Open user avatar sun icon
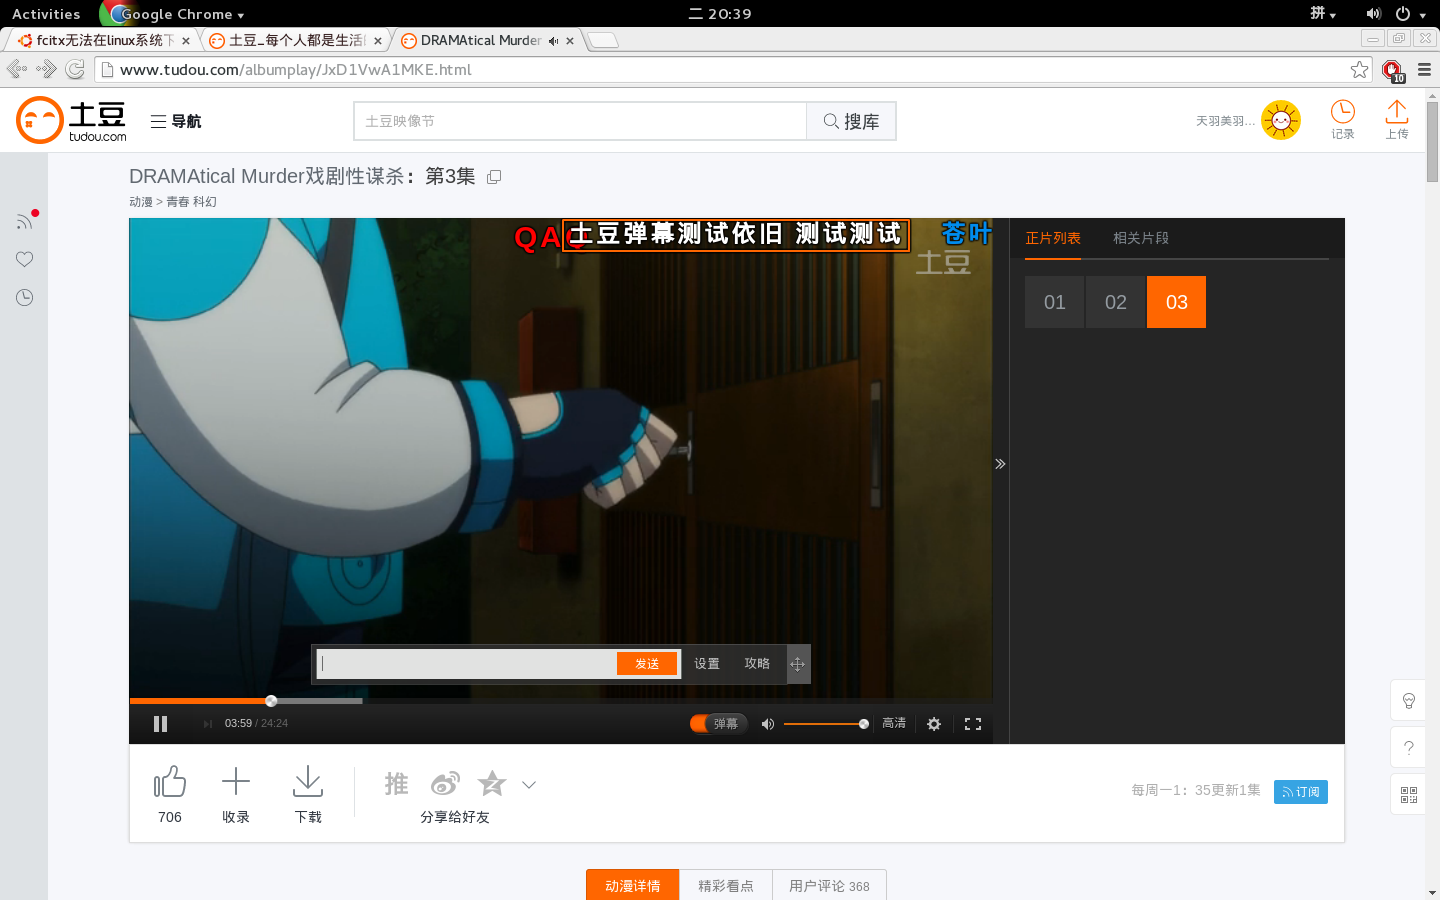 (1281, 120)
